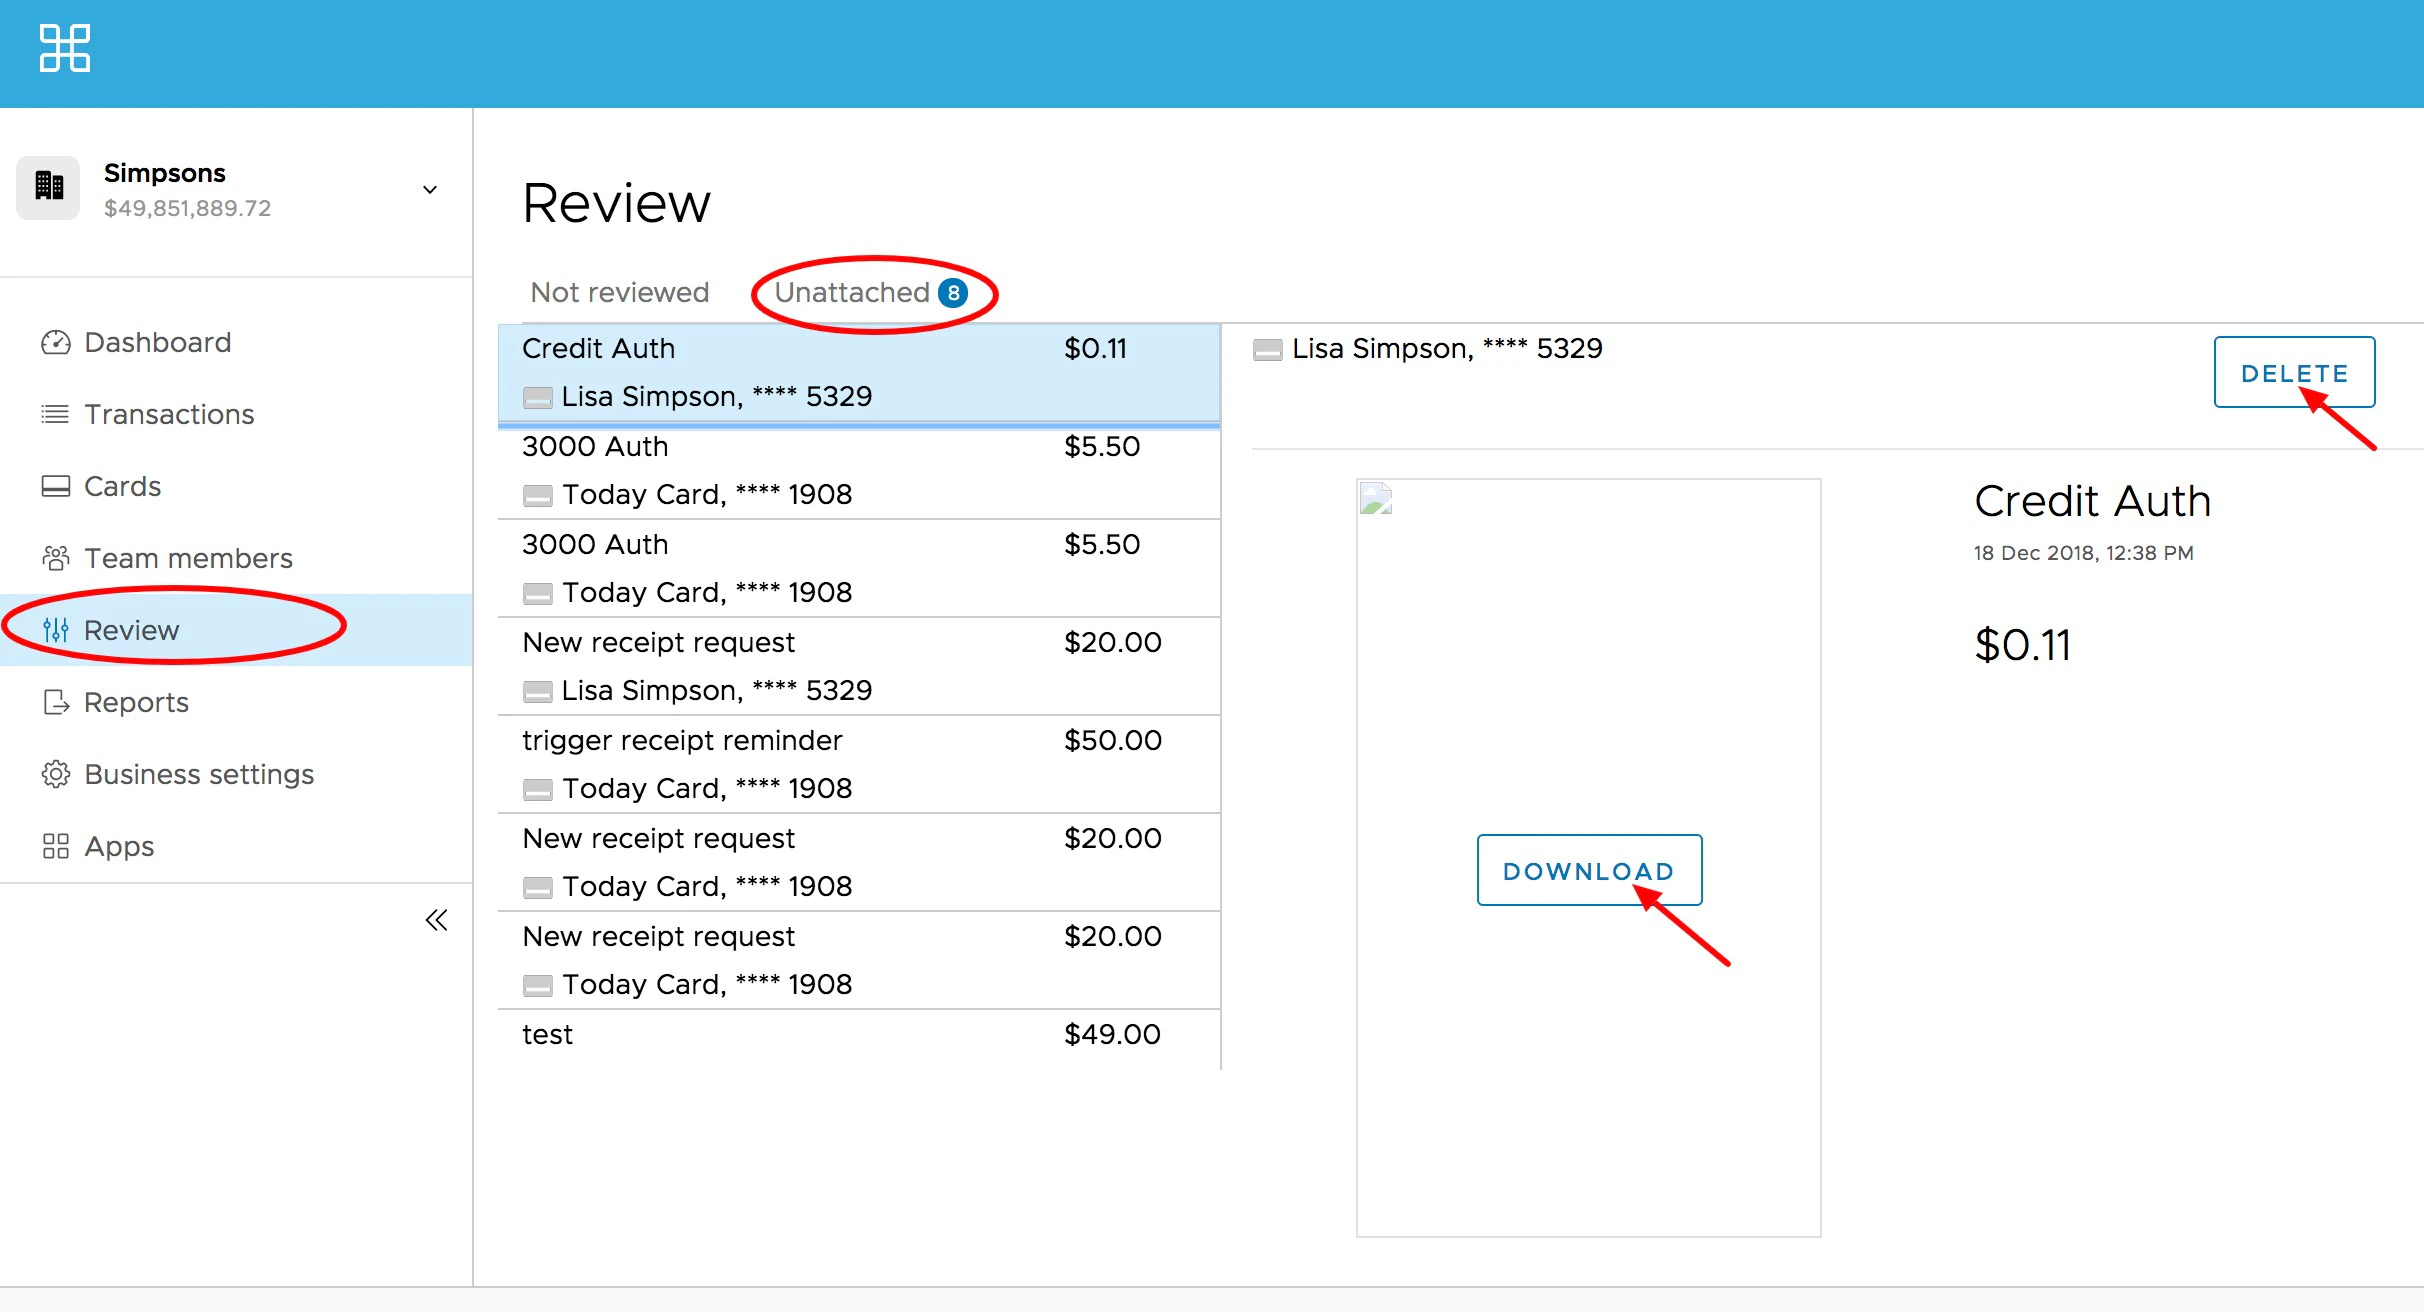Collapse sidebar with double chevron

pyautogui.click(x=436, y=920)
